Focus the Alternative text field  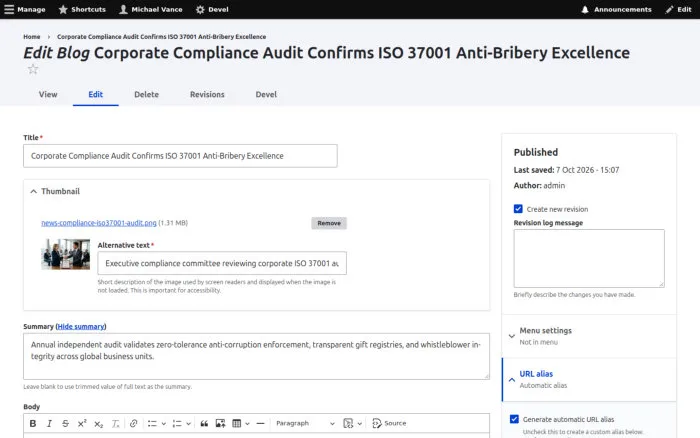pos(222,263)
